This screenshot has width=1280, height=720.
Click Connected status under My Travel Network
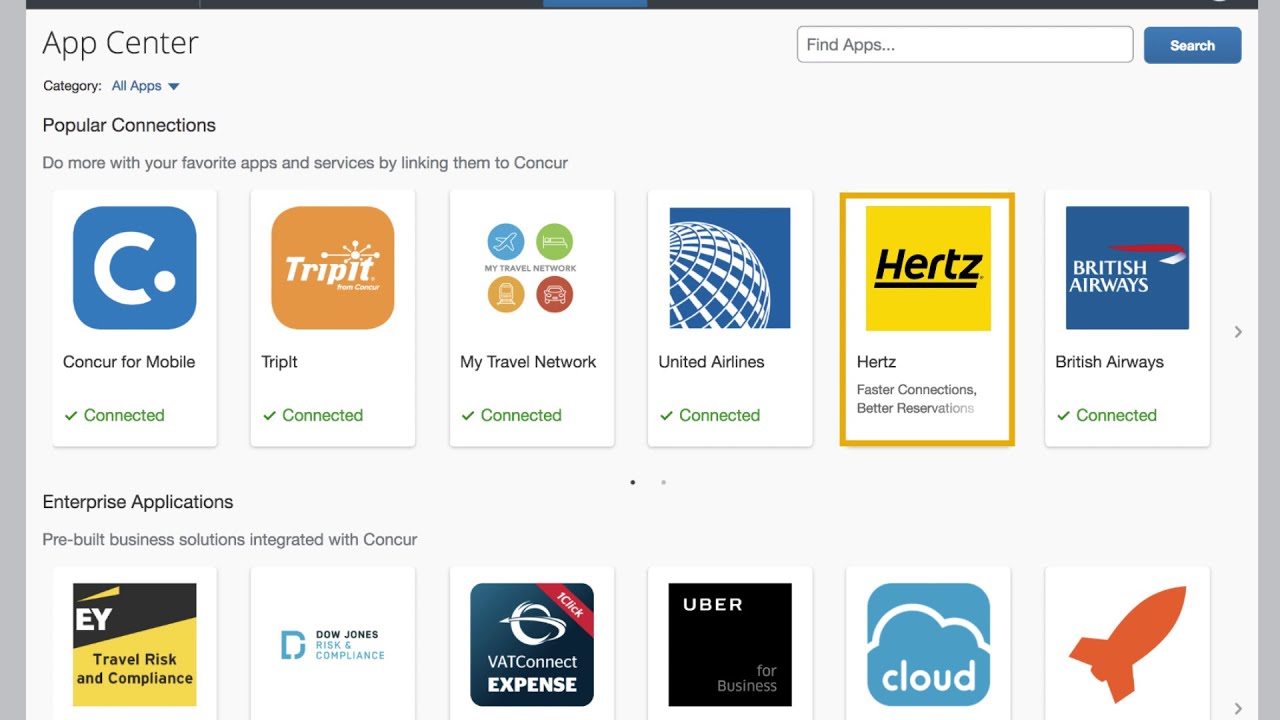(511, 415)
